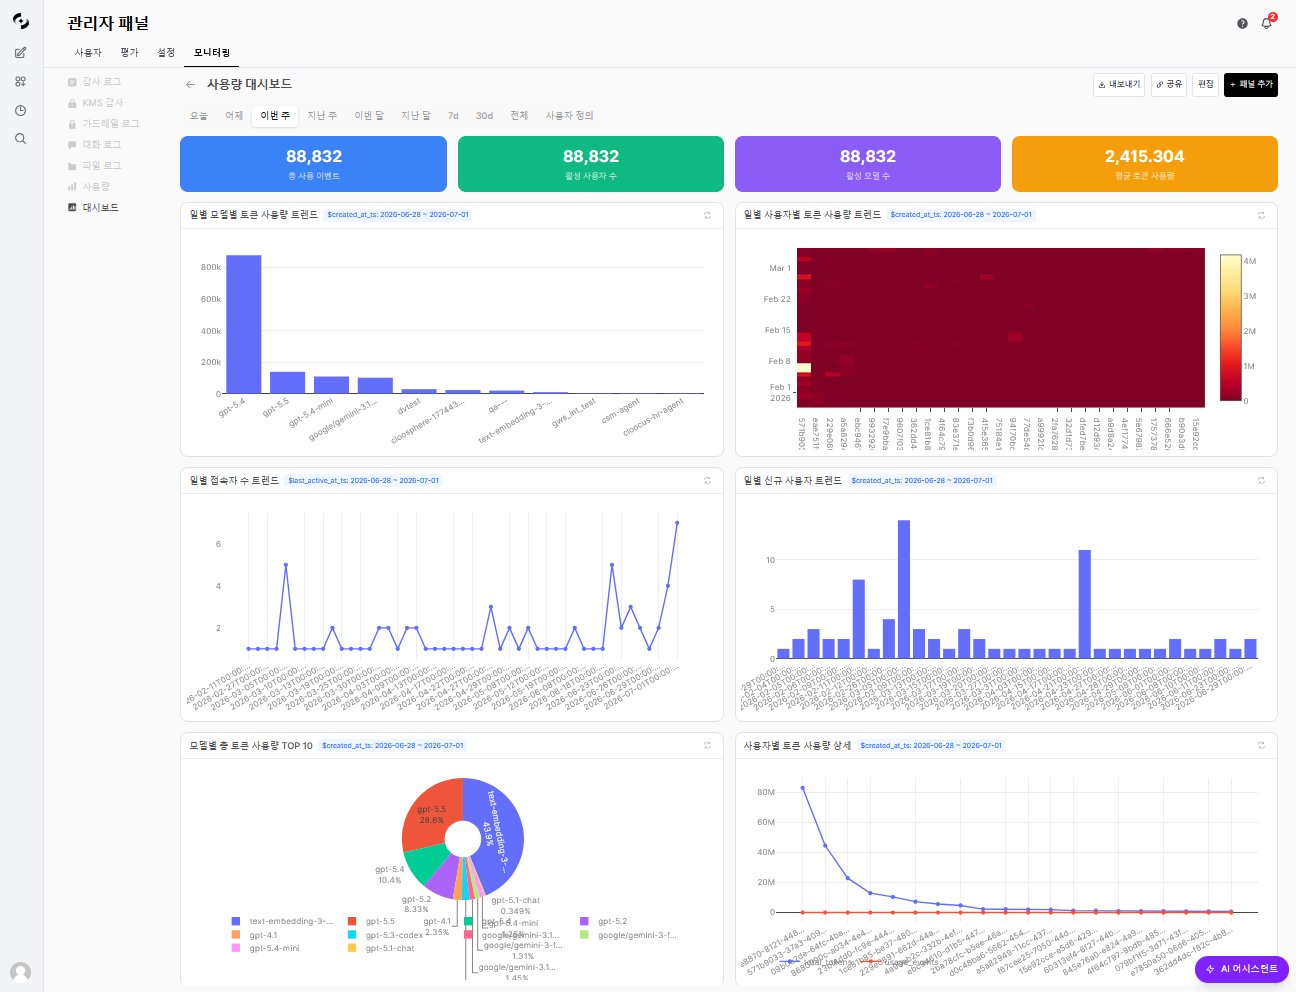The width and height of the screenshot is (1296, 992).
Task: Refresh the 일별 모델별 토큰 사용량 트렌드 panel
Action: 707,215
